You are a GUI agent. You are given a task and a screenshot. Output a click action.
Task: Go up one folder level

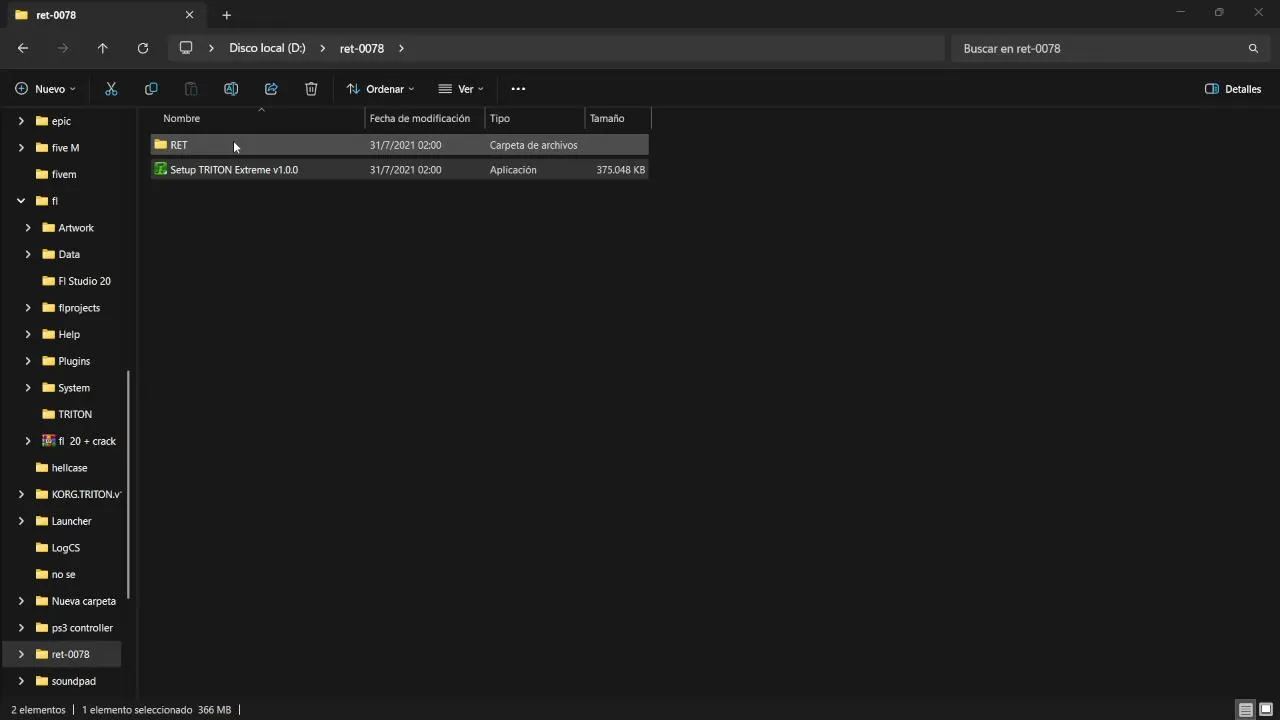(103, 48)
